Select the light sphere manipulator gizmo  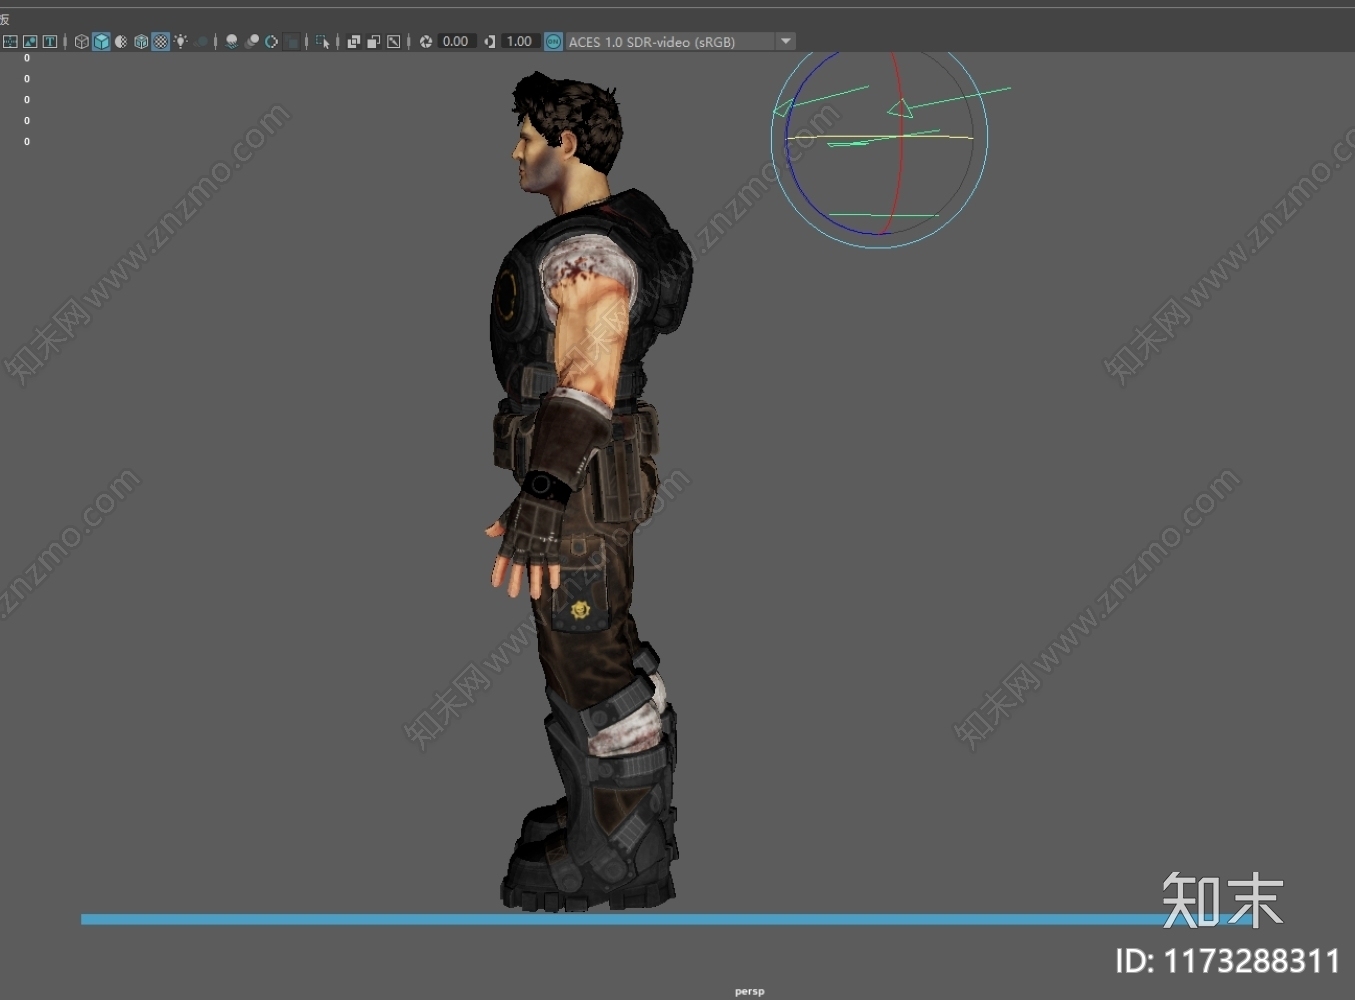880,140
